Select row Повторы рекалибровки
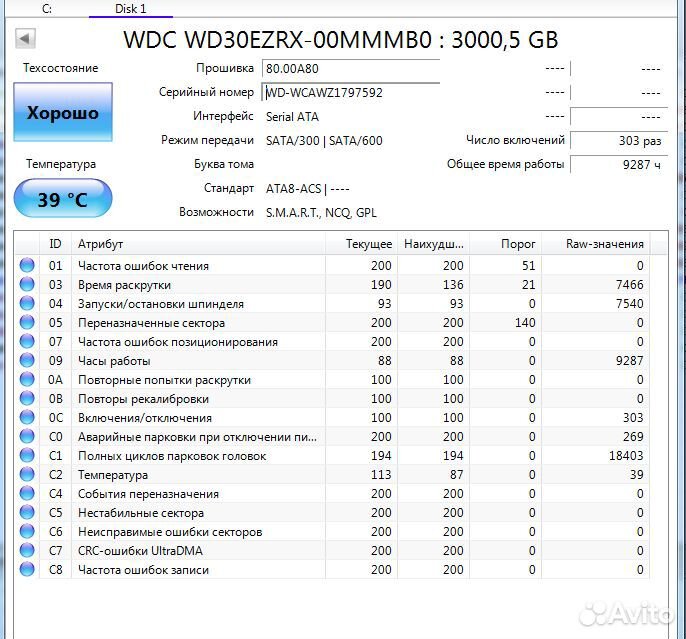This screenshot has width=686, height=639. 332,398
